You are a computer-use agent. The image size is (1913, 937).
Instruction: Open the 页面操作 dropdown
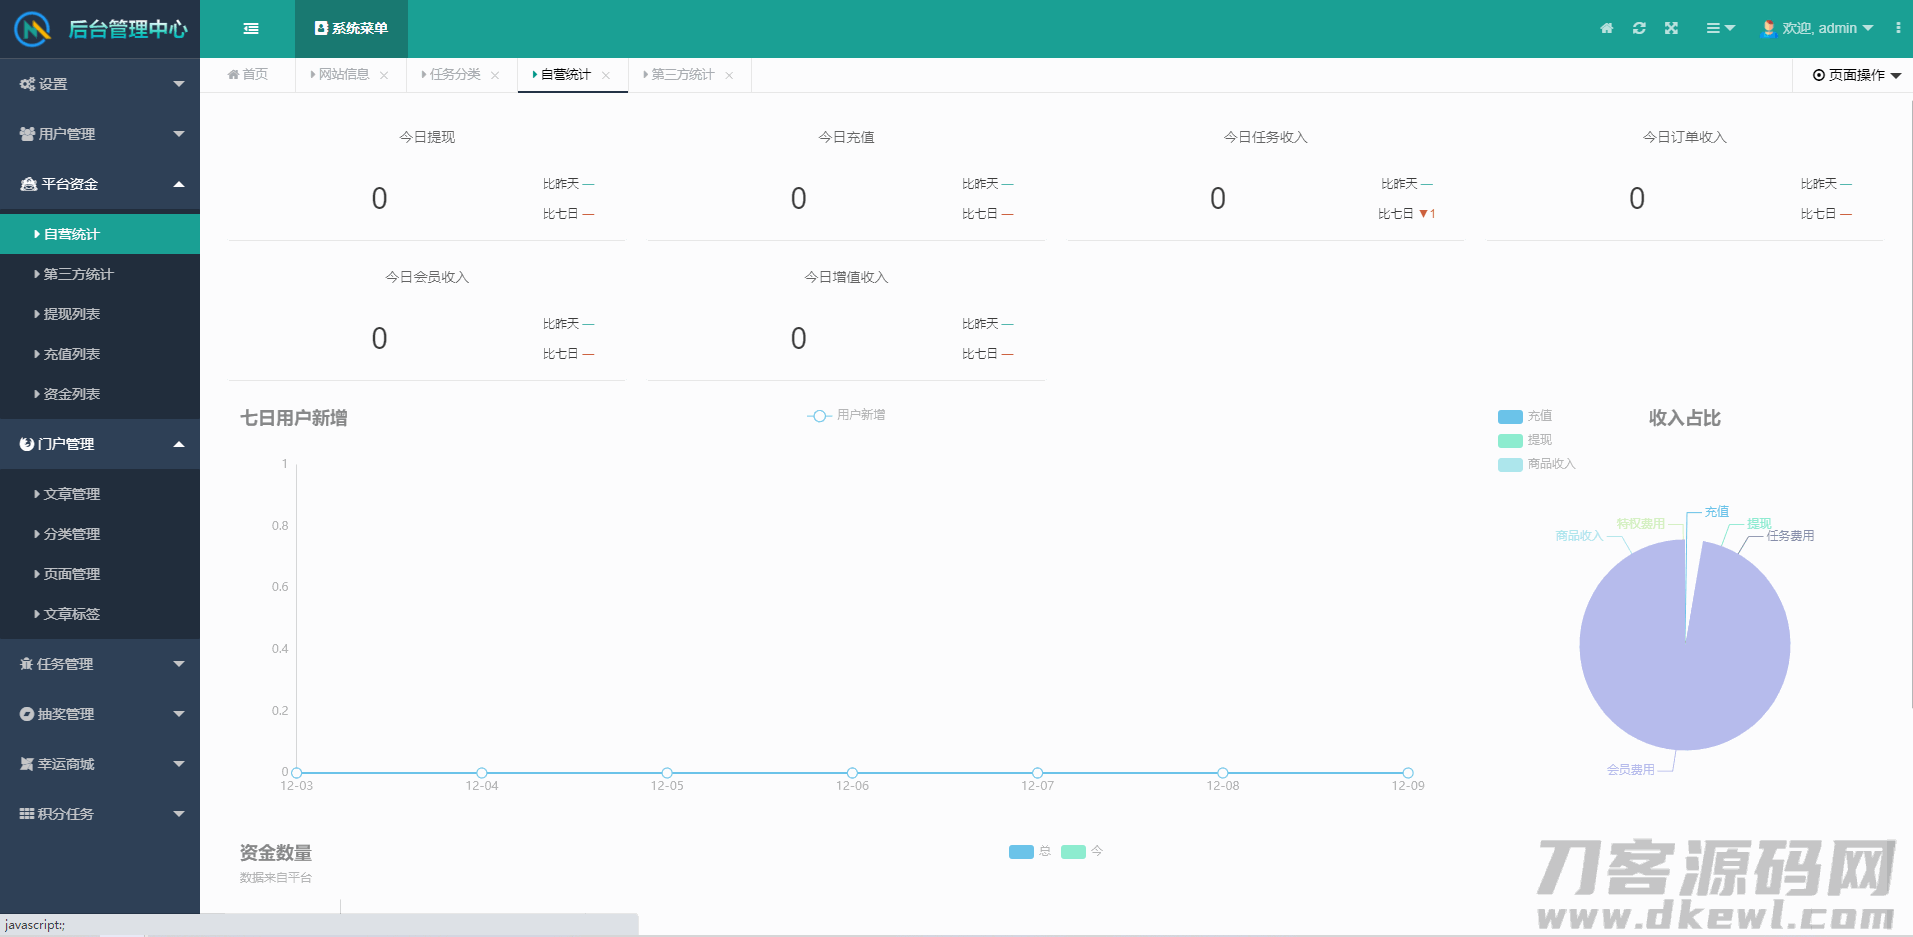tap(1856, 75)
